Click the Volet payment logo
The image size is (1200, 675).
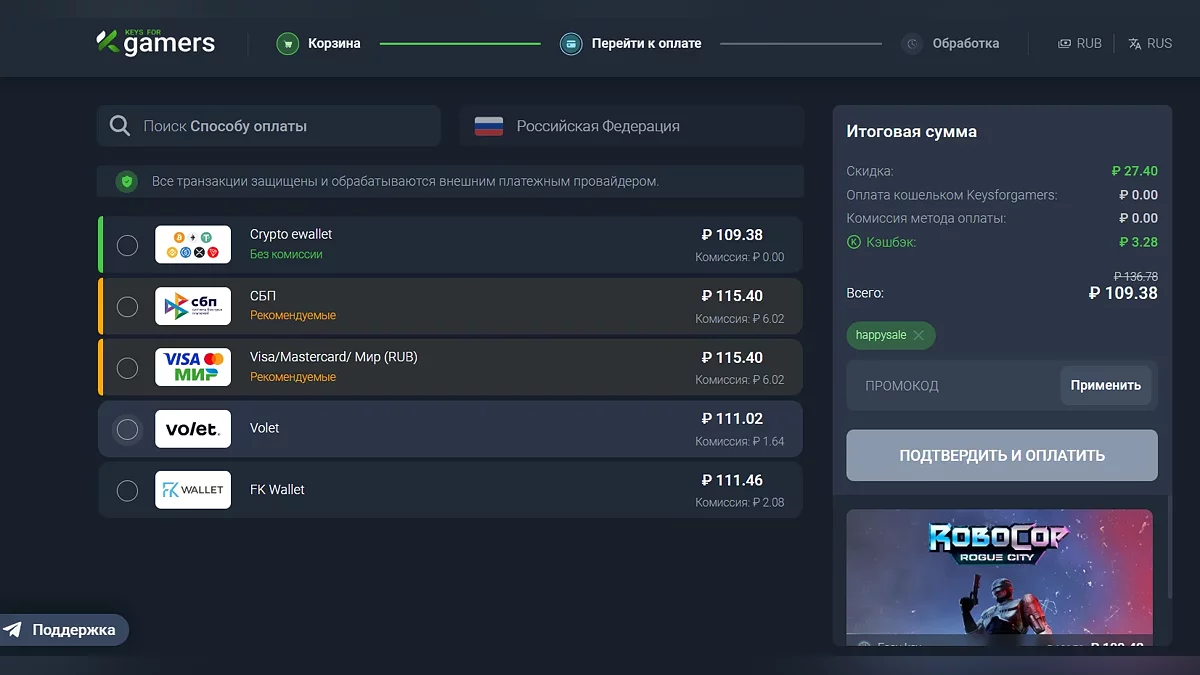(x=193, y=429)
